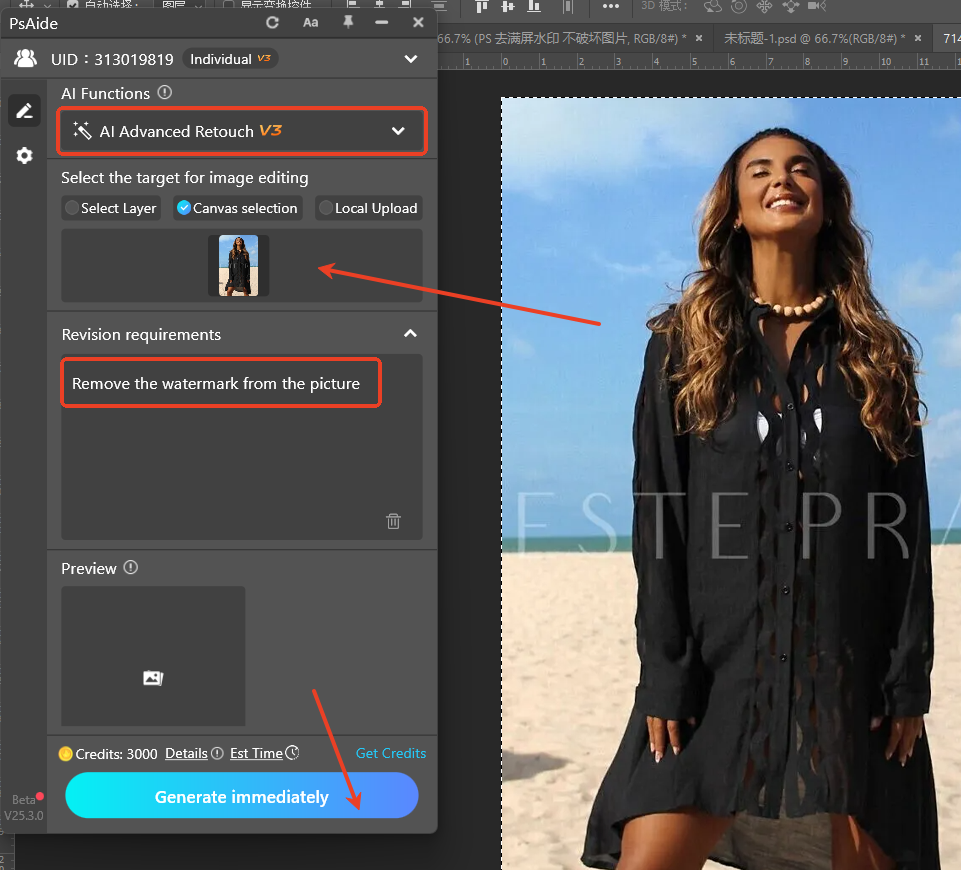The height and width of the screenshot is (870, 961).
Task: Open the more options ellipsis in Photoshop toolbar
Action: coord(611,7)
